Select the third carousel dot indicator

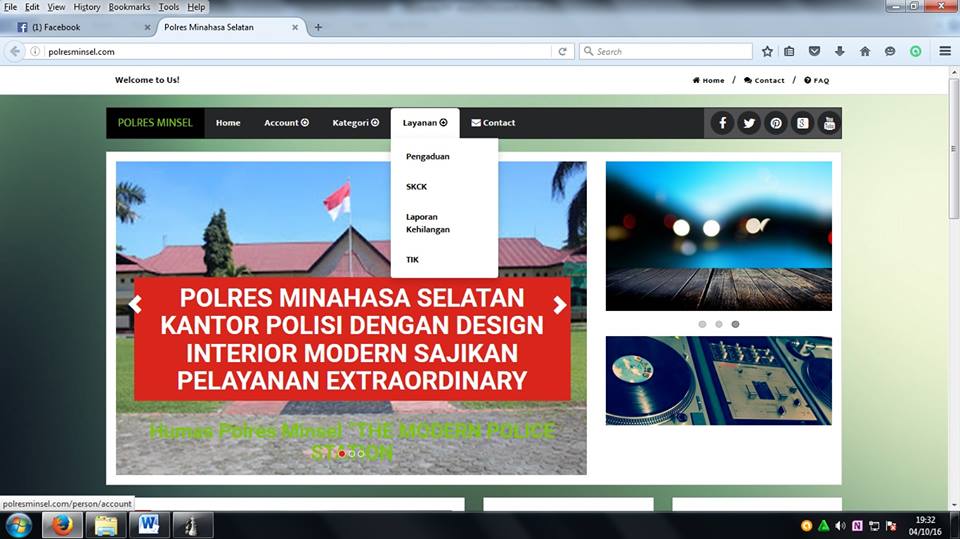(x=735, y=324)
